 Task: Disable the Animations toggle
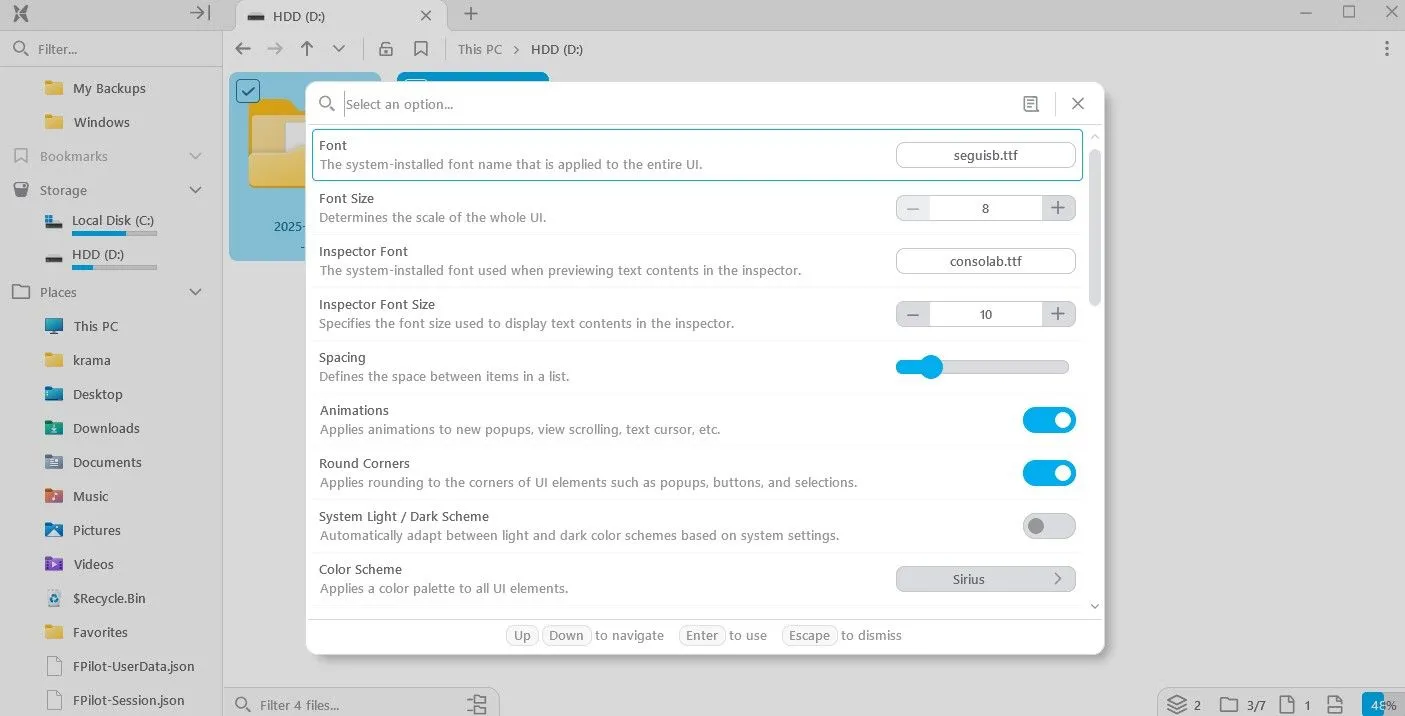click(x=1048, y=420)
